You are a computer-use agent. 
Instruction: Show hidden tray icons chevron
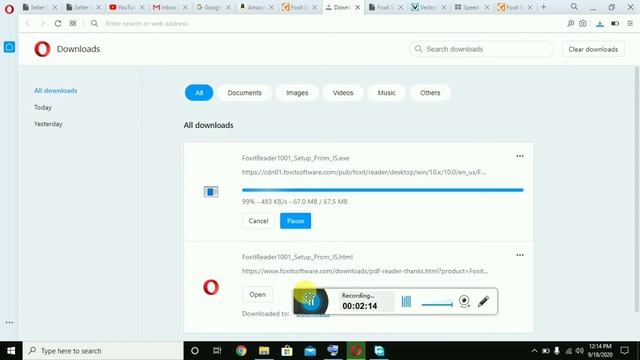coord(534,351)
